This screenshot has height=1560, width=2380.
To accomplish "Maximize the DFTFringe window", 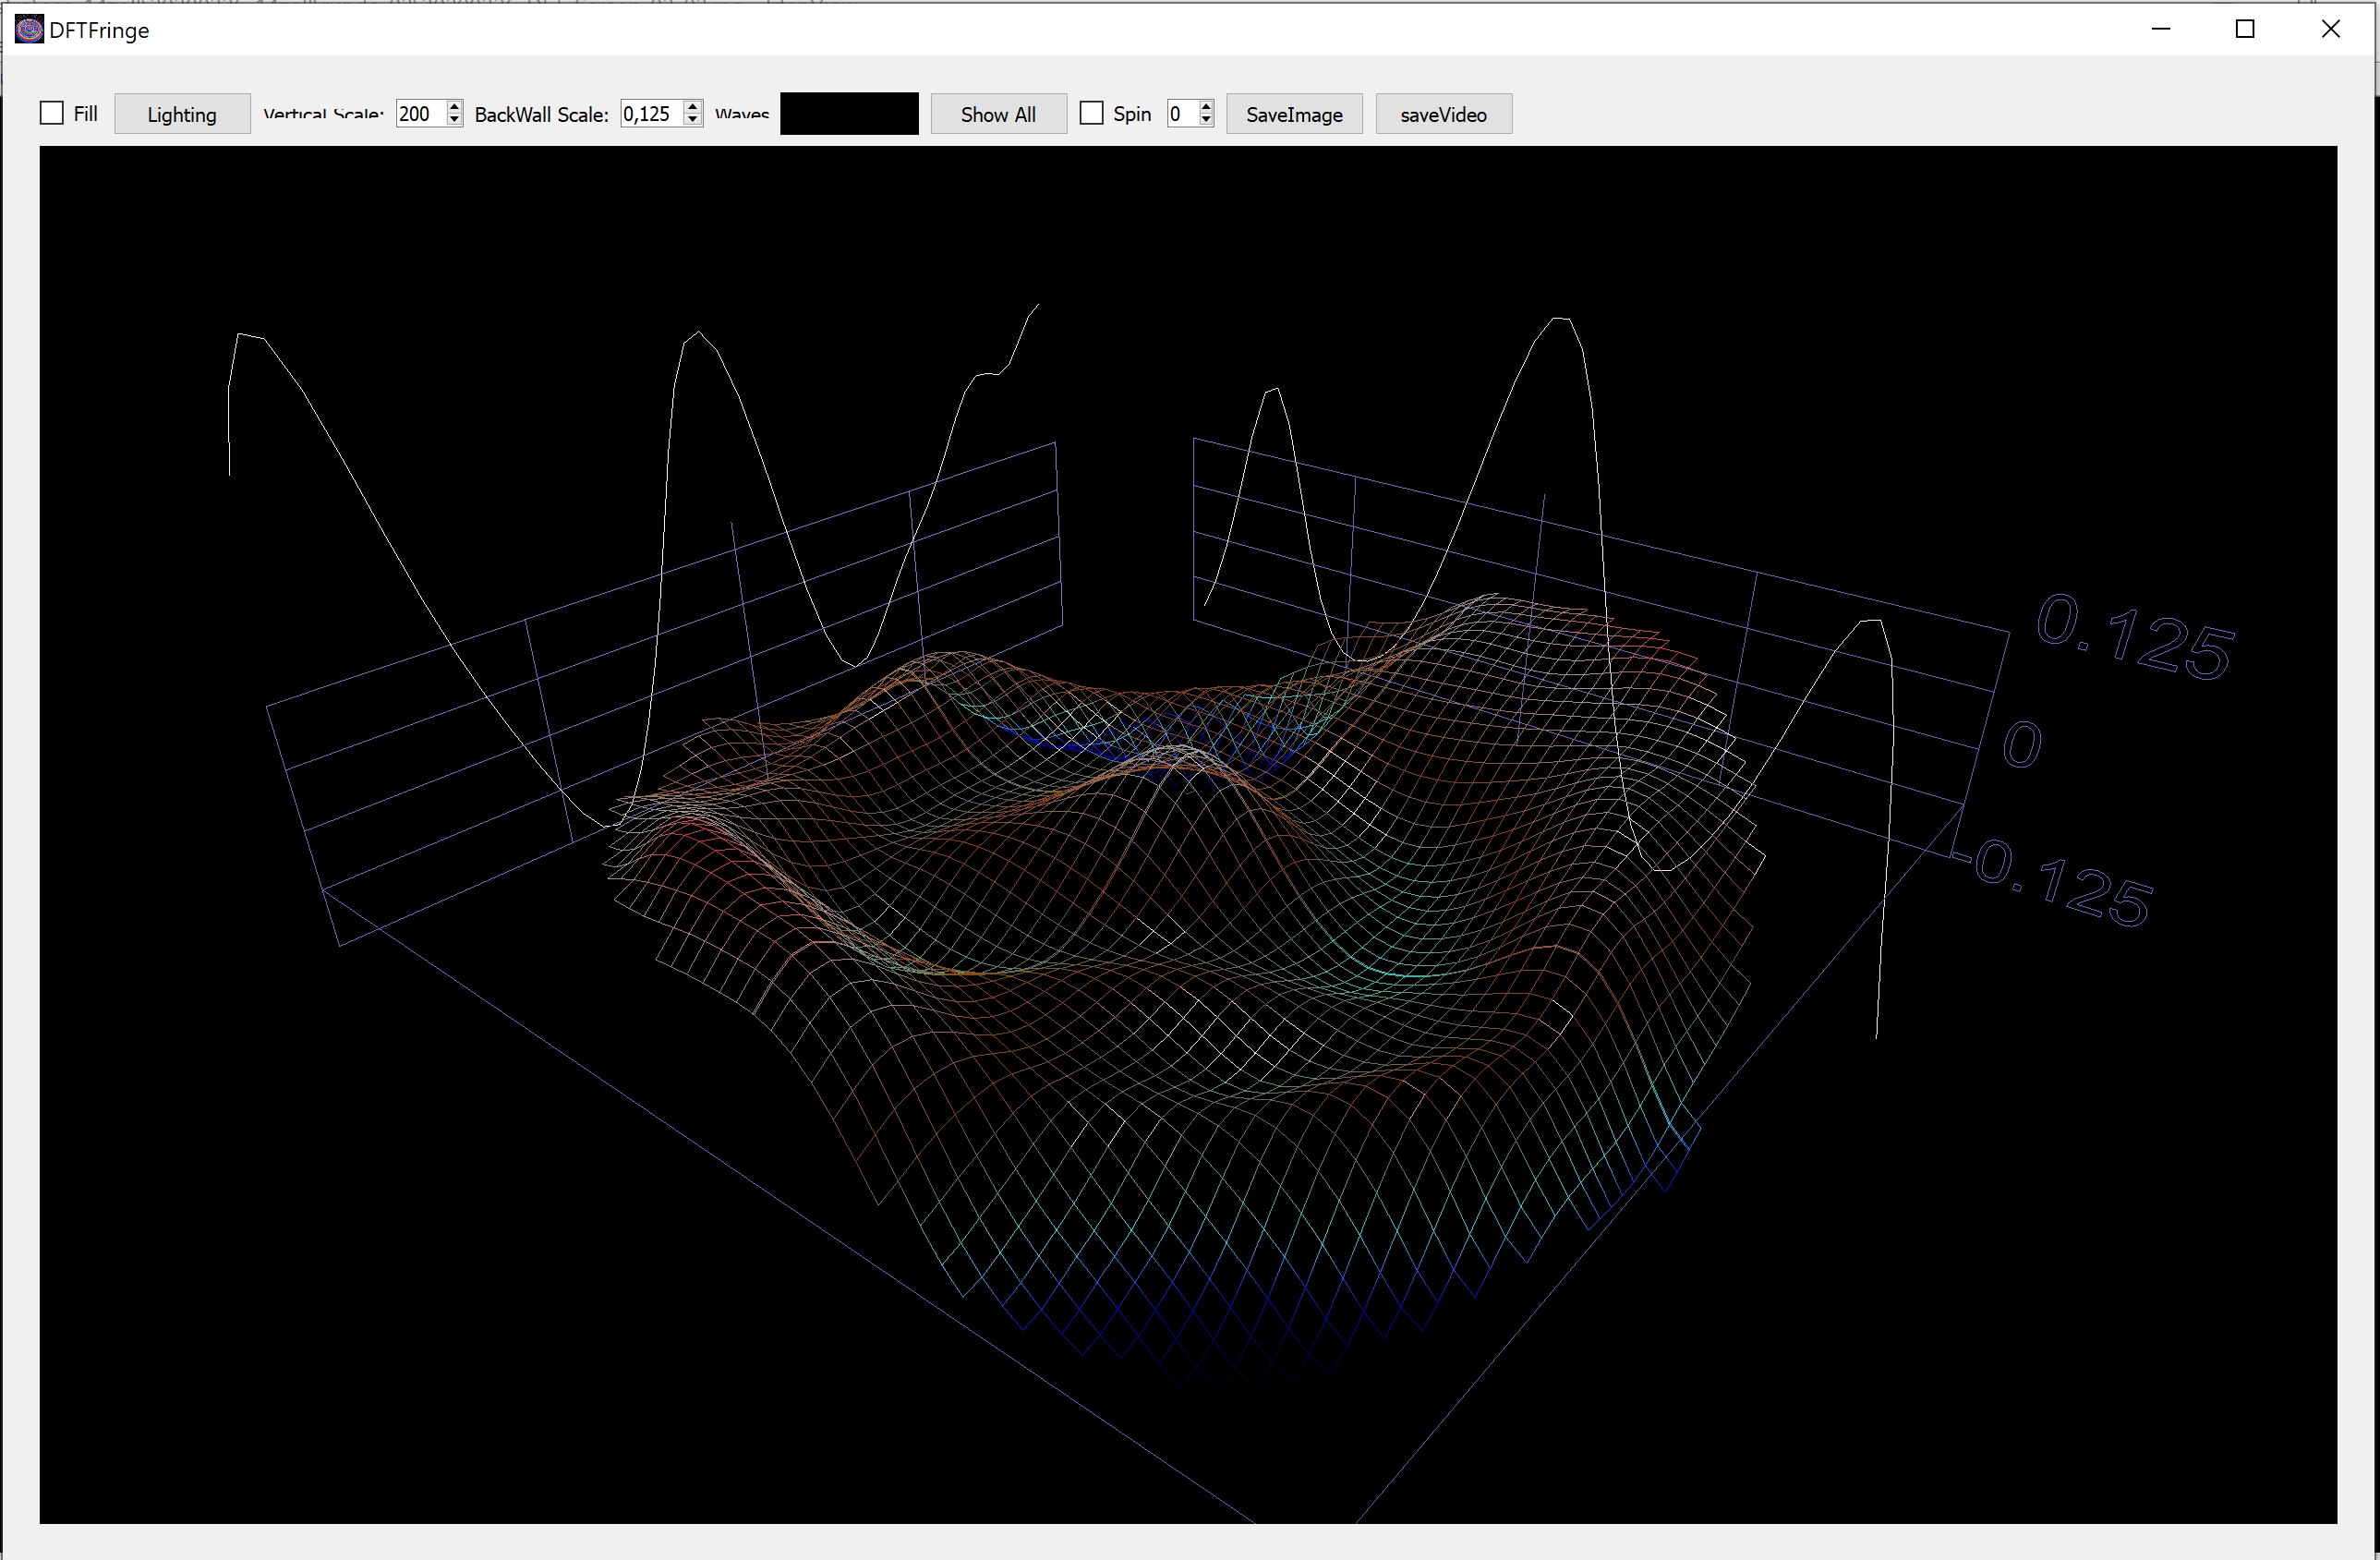I will (2245, 30).
